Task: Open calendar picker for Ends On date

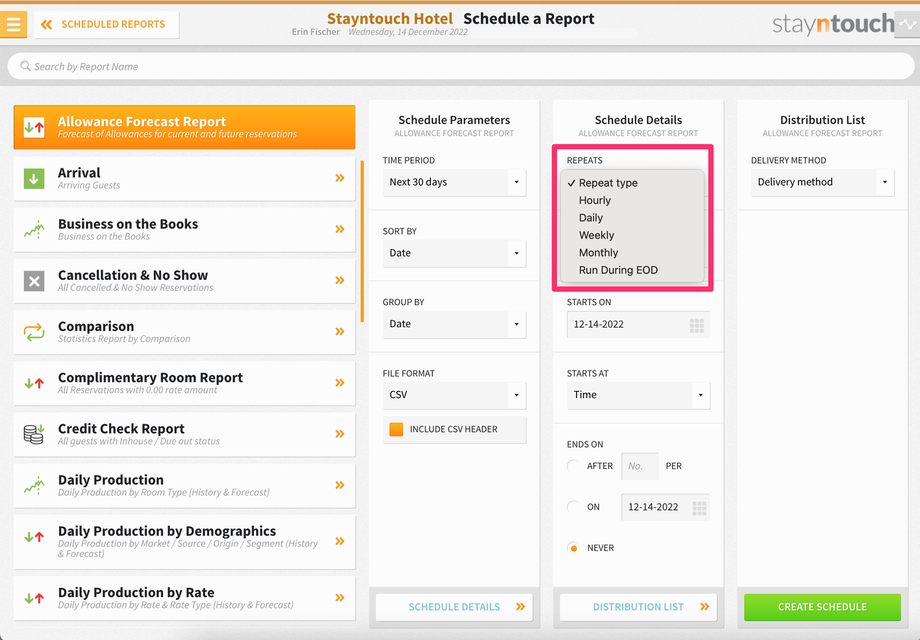Action: [x=699, y=508]
